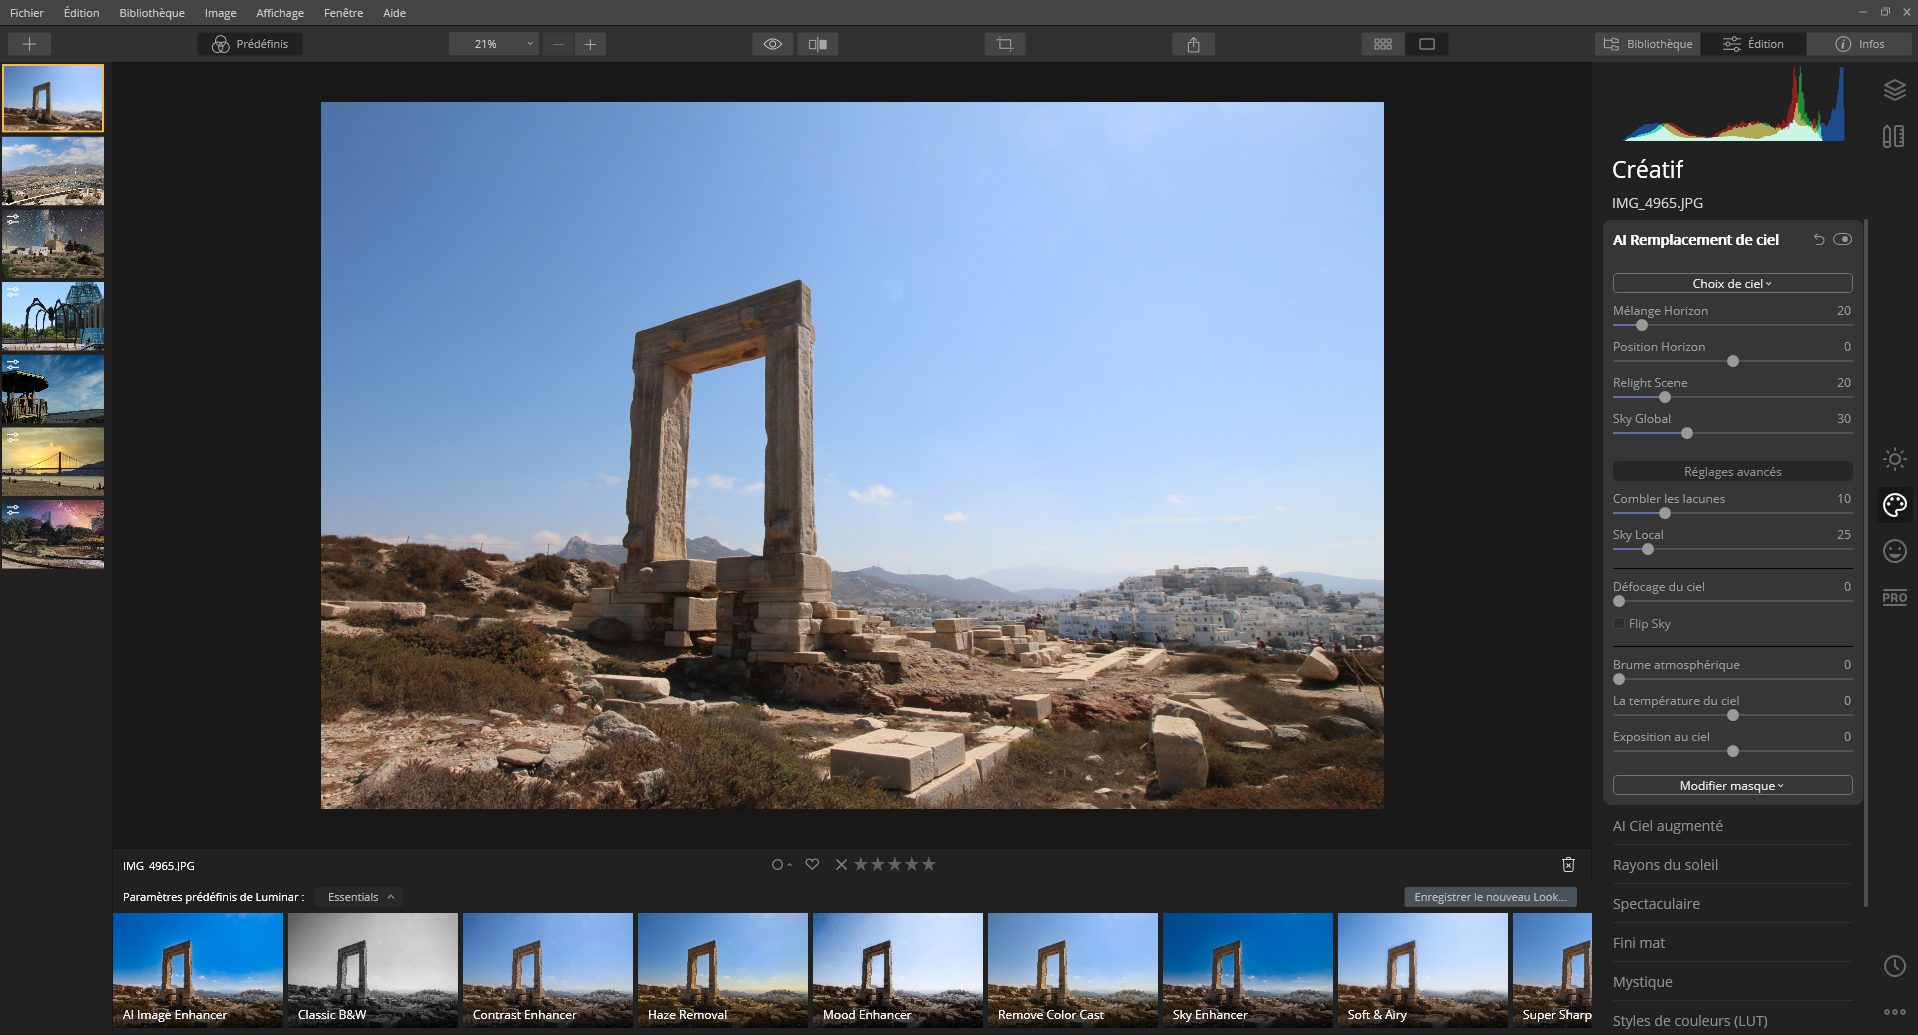Enable the Flip Sky checkbox

click(x=1618, y=623)
